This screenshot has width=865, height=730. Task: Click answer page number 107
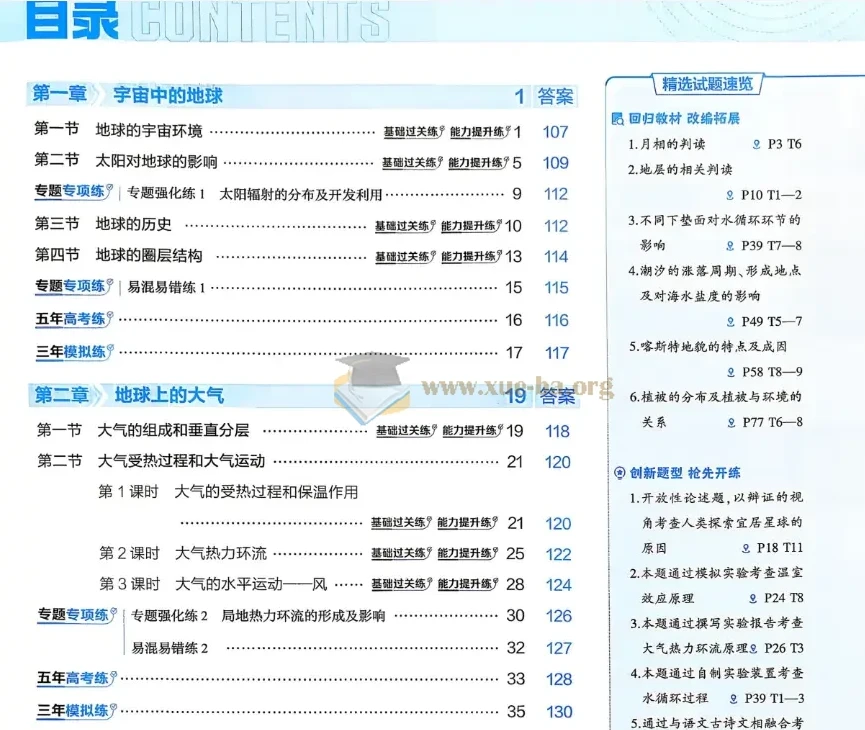point(555,132)
